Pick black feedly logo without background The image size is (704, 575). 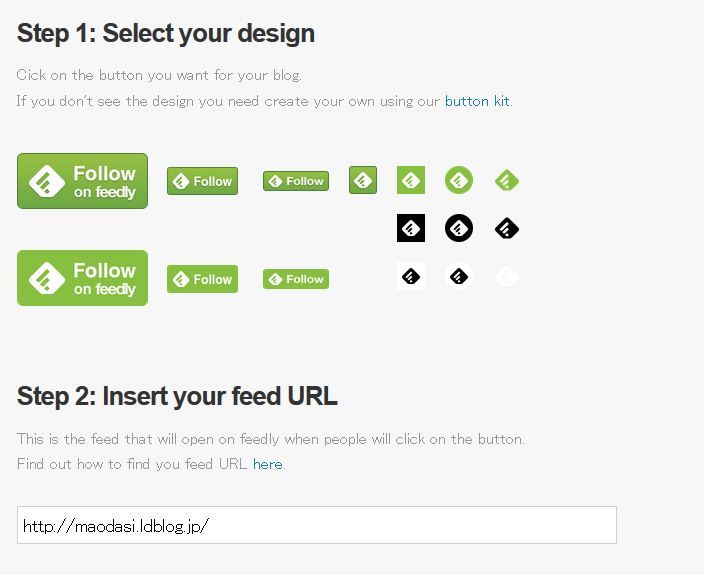(507, 228)
